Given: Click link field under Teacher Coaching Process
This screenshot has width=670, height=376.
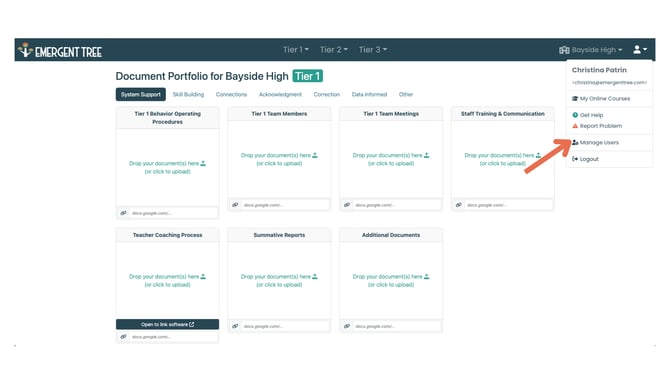Looking at the screenshot, I should tap(173, 337).
